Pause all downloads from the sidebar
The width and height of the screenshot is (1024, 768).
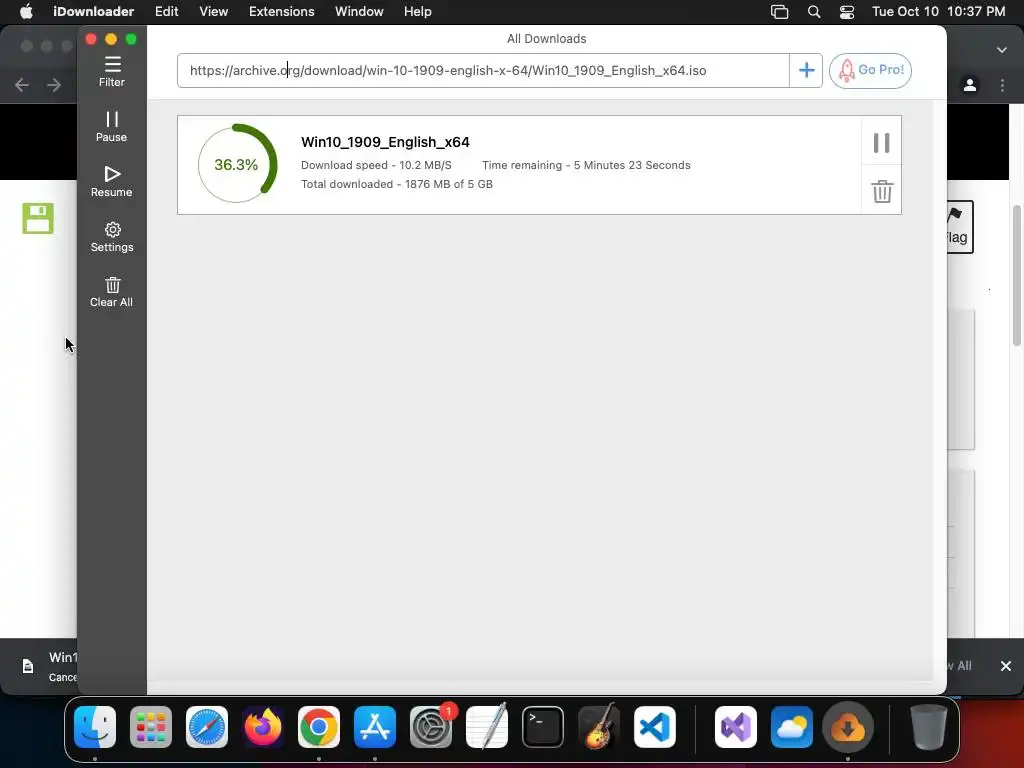point(112,127)
